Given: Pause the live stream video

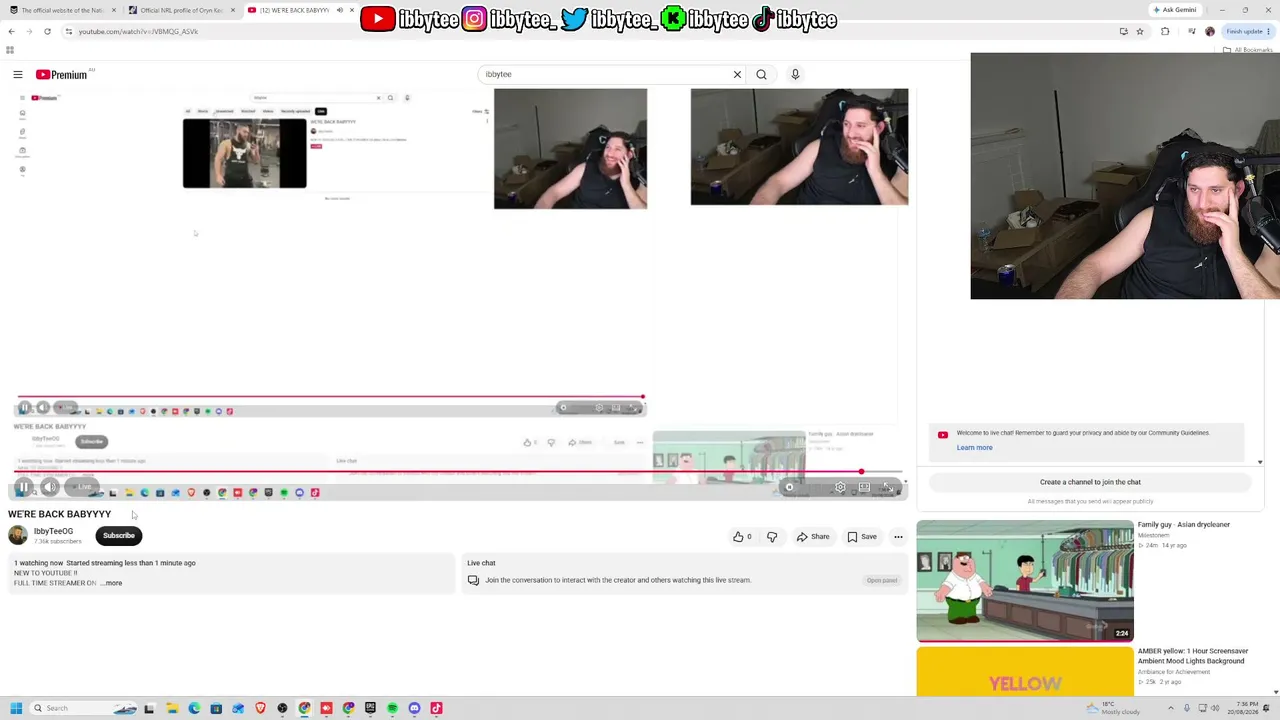Looking at the screenshot, I should click(x=23, y=488).
